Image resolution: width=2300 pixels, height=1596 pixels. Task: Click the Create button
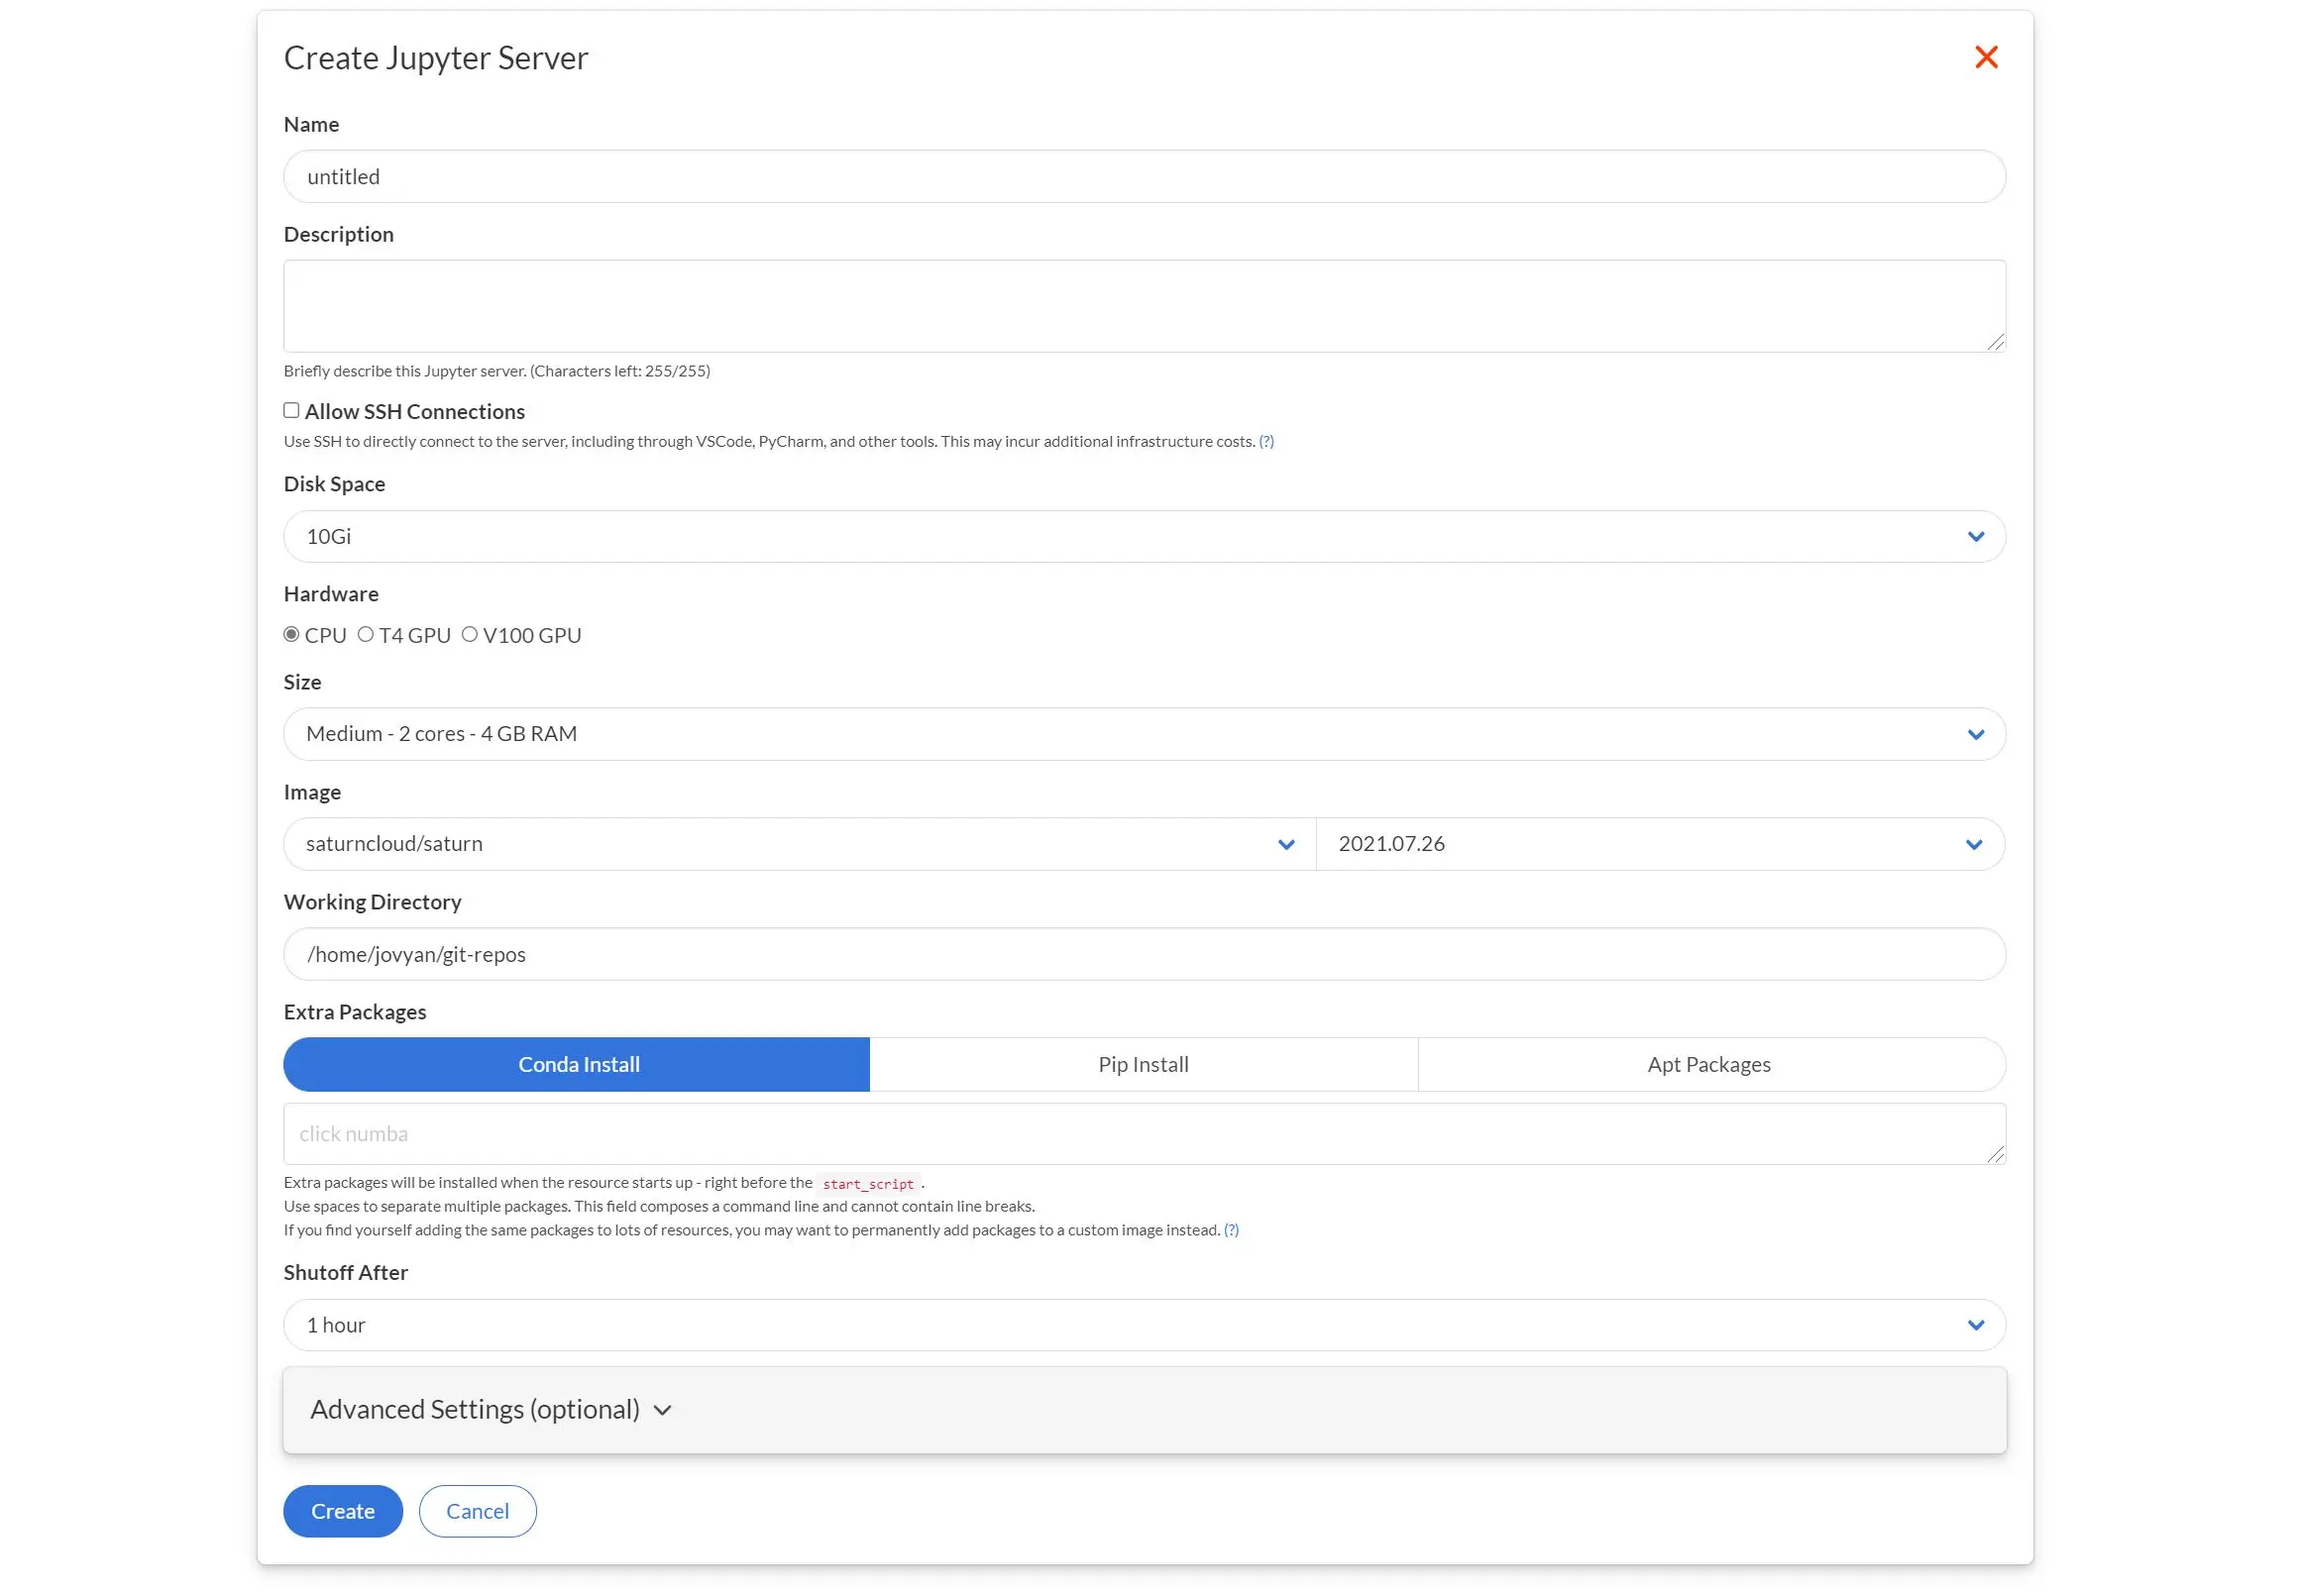342,1511
